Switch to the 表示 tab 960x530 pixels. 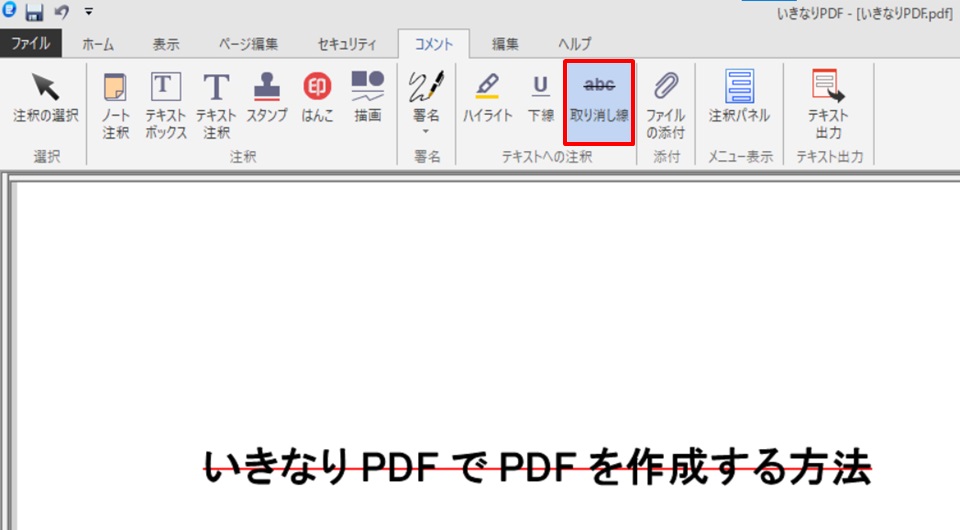(x=166, y=44)
